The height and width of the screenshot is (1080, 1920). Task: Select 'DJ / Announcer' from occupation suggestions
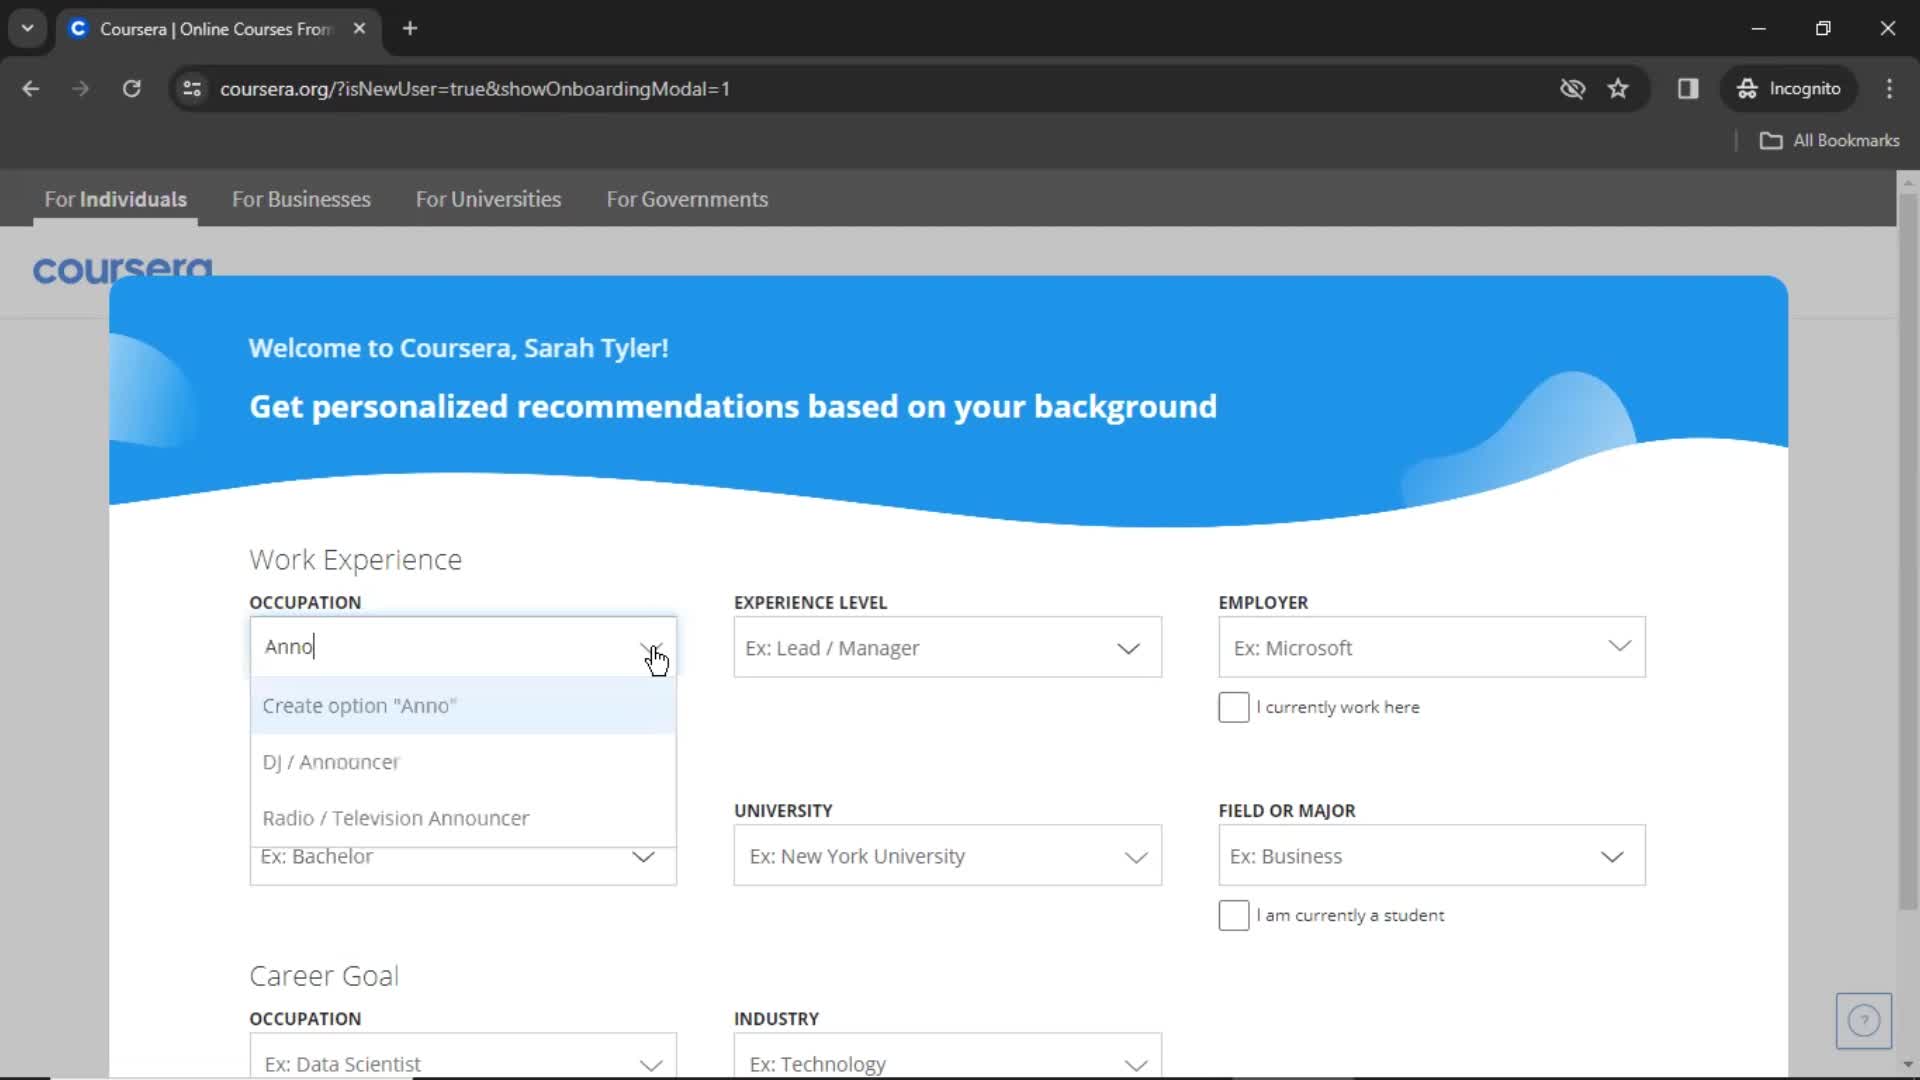pos(330,761)
